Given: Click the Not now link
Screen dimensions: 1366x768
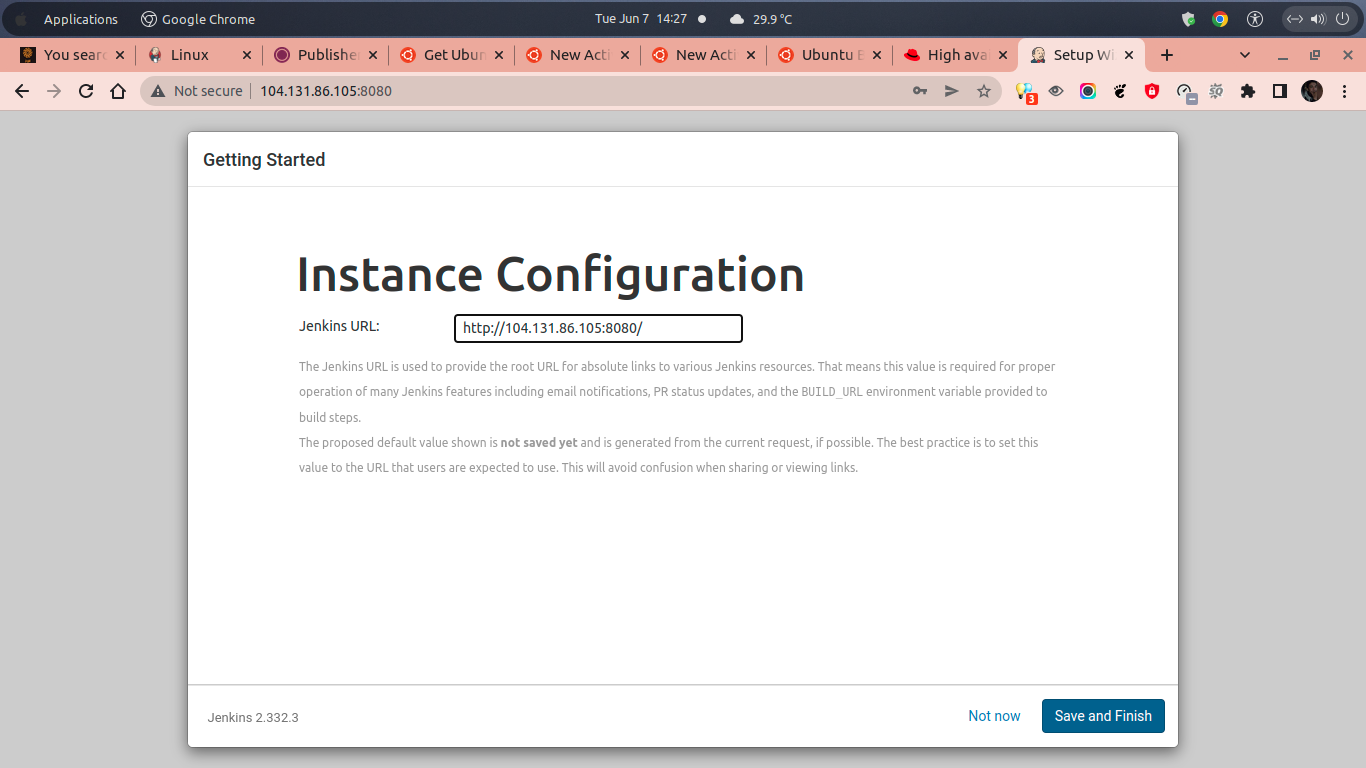Looking at the screenshot, I should tap(994, 716).
